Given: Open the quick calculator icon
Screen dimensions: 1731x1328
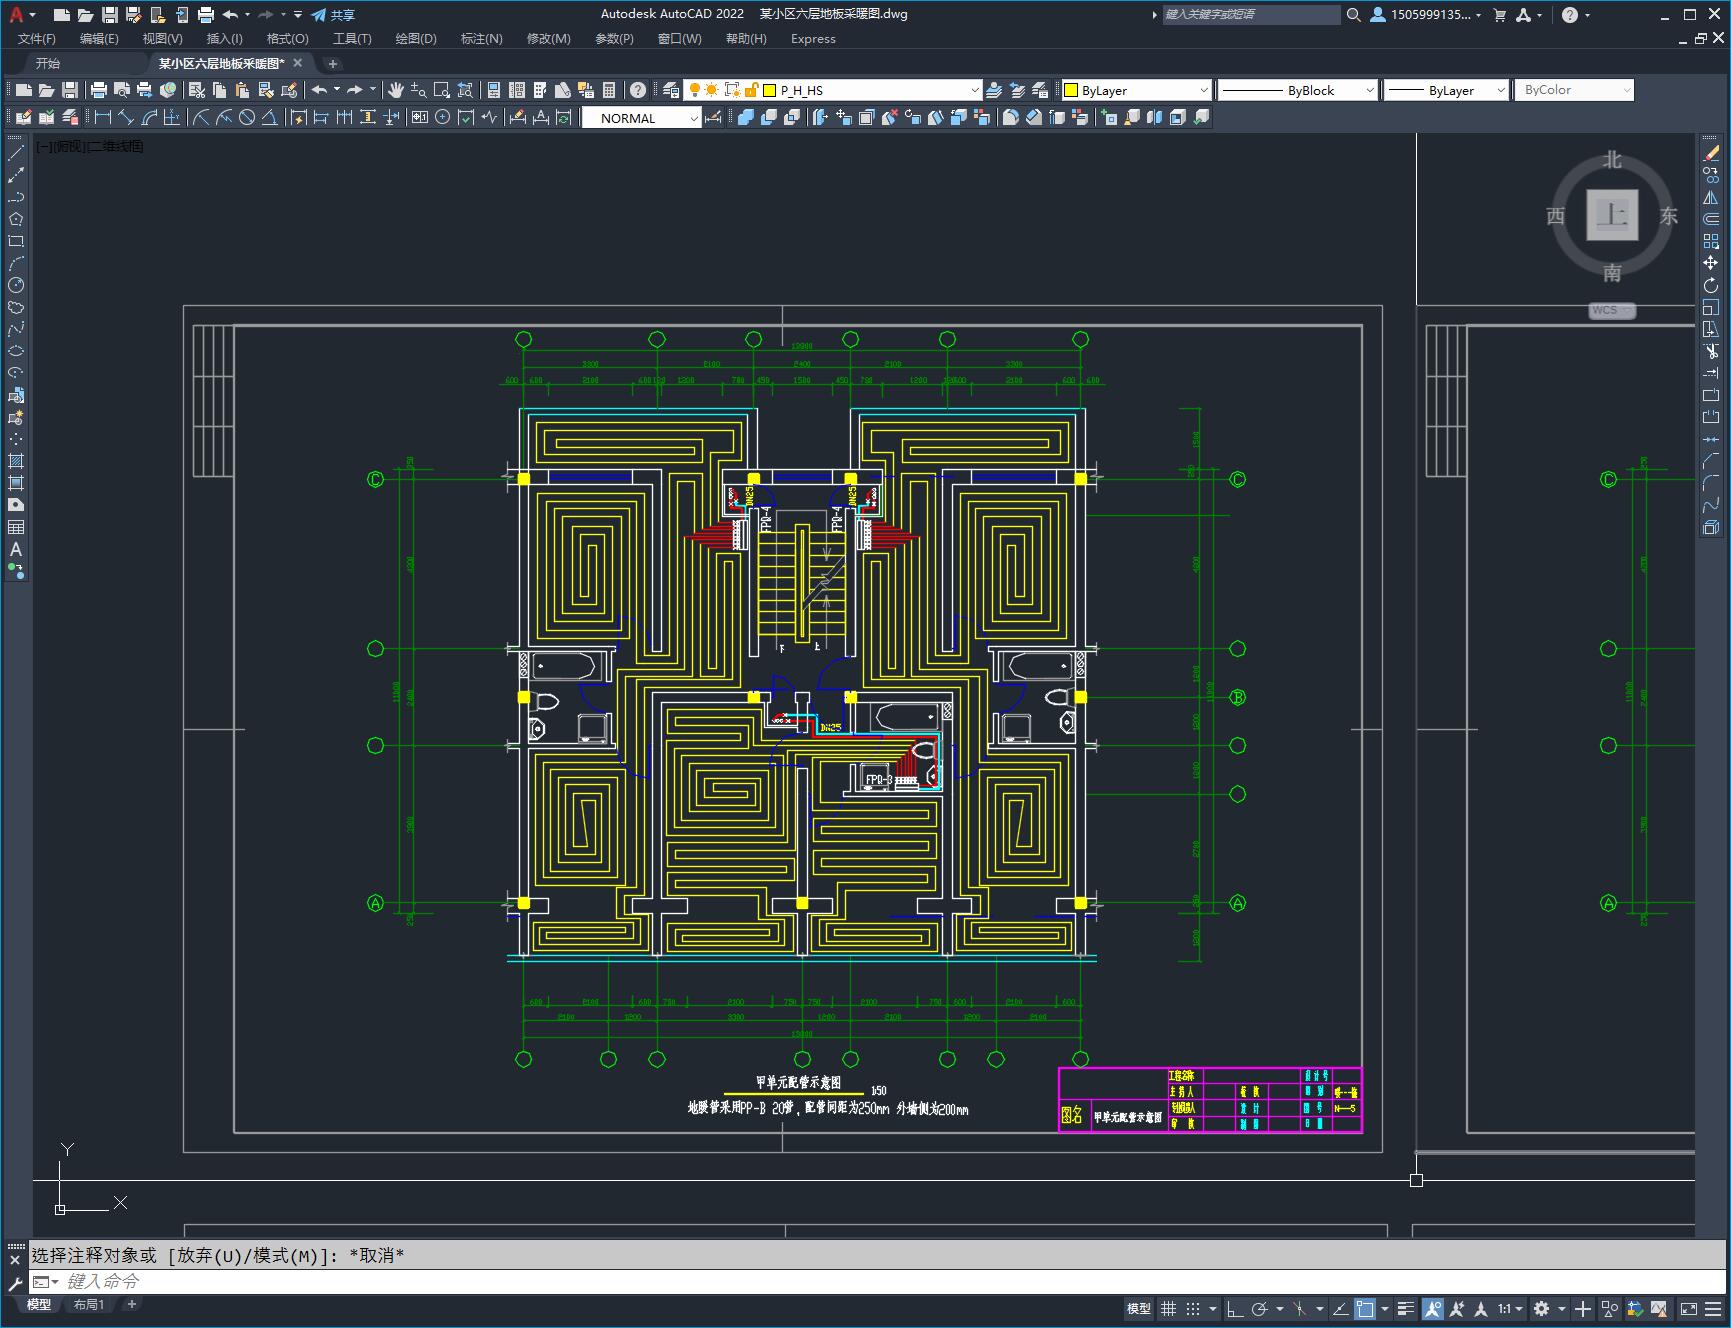Looking at the screenshot, I should click(609, 90).
